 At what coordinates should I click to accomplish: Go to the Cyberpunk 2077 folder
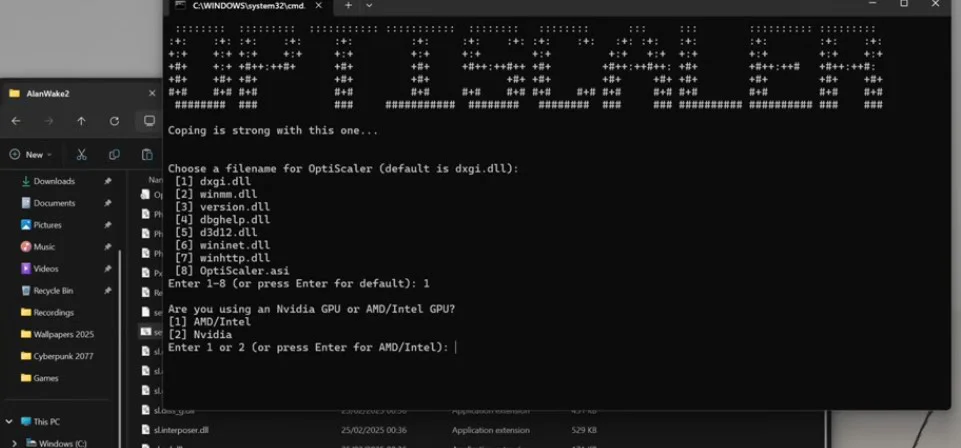(x=63, y=356)
